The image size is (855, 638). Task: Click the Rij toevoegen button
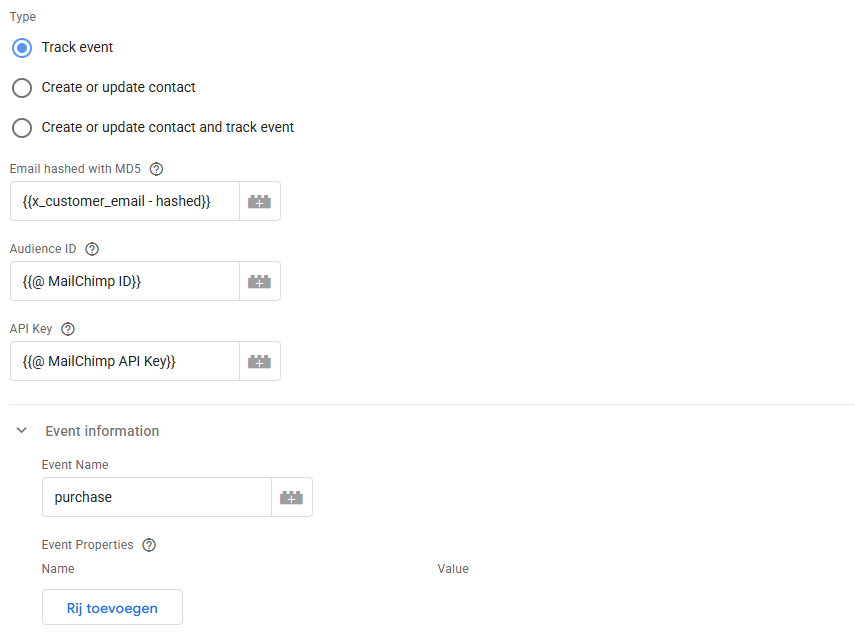click(112, 608)
